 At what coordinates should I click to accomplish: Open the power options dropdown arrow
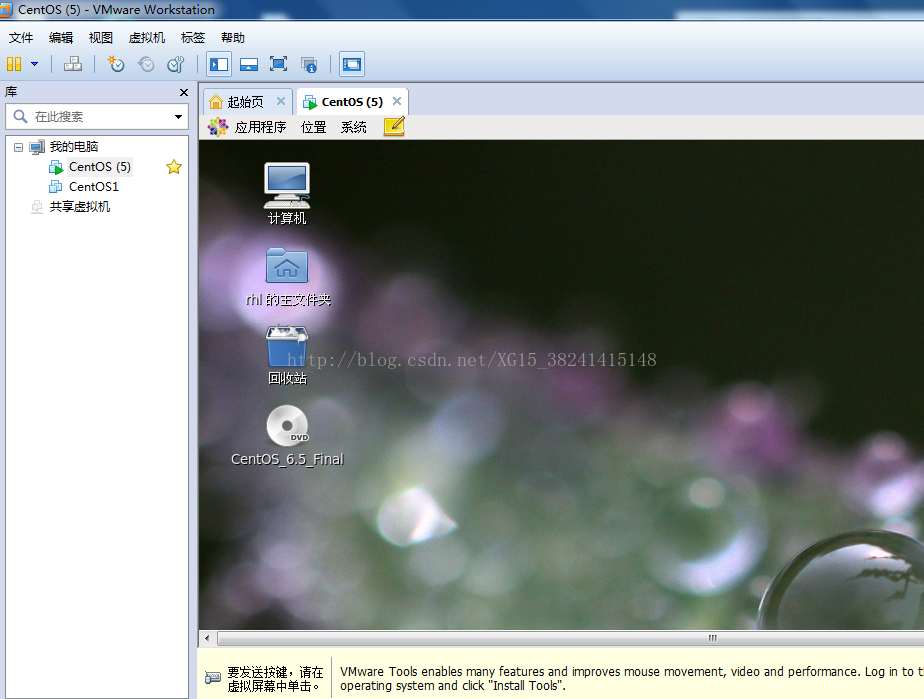[x=35, y=64]
